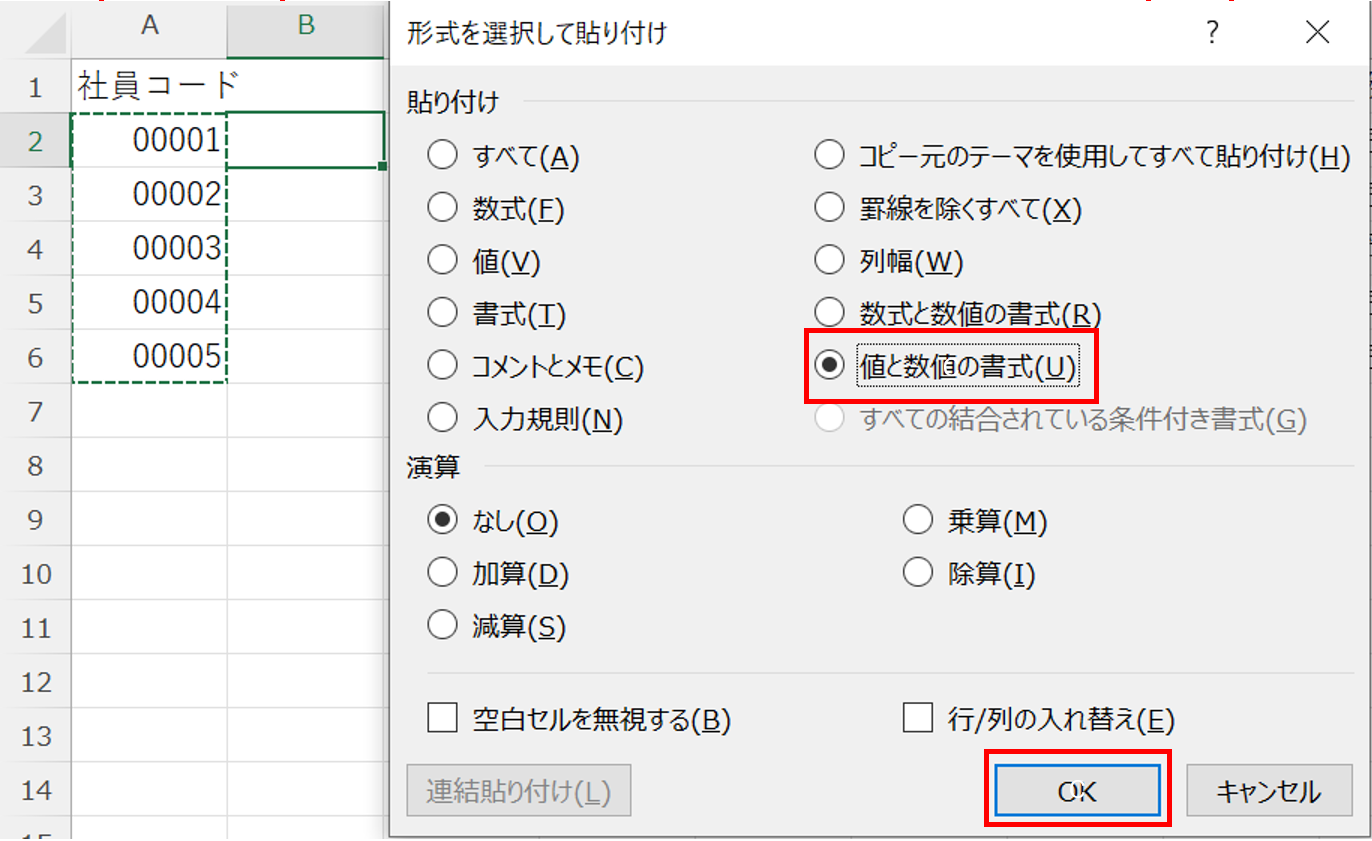The width and height of the screenshot is (1372, 841).
Task: Click the dialog help question mark icon
Action: click(1212, 33)
